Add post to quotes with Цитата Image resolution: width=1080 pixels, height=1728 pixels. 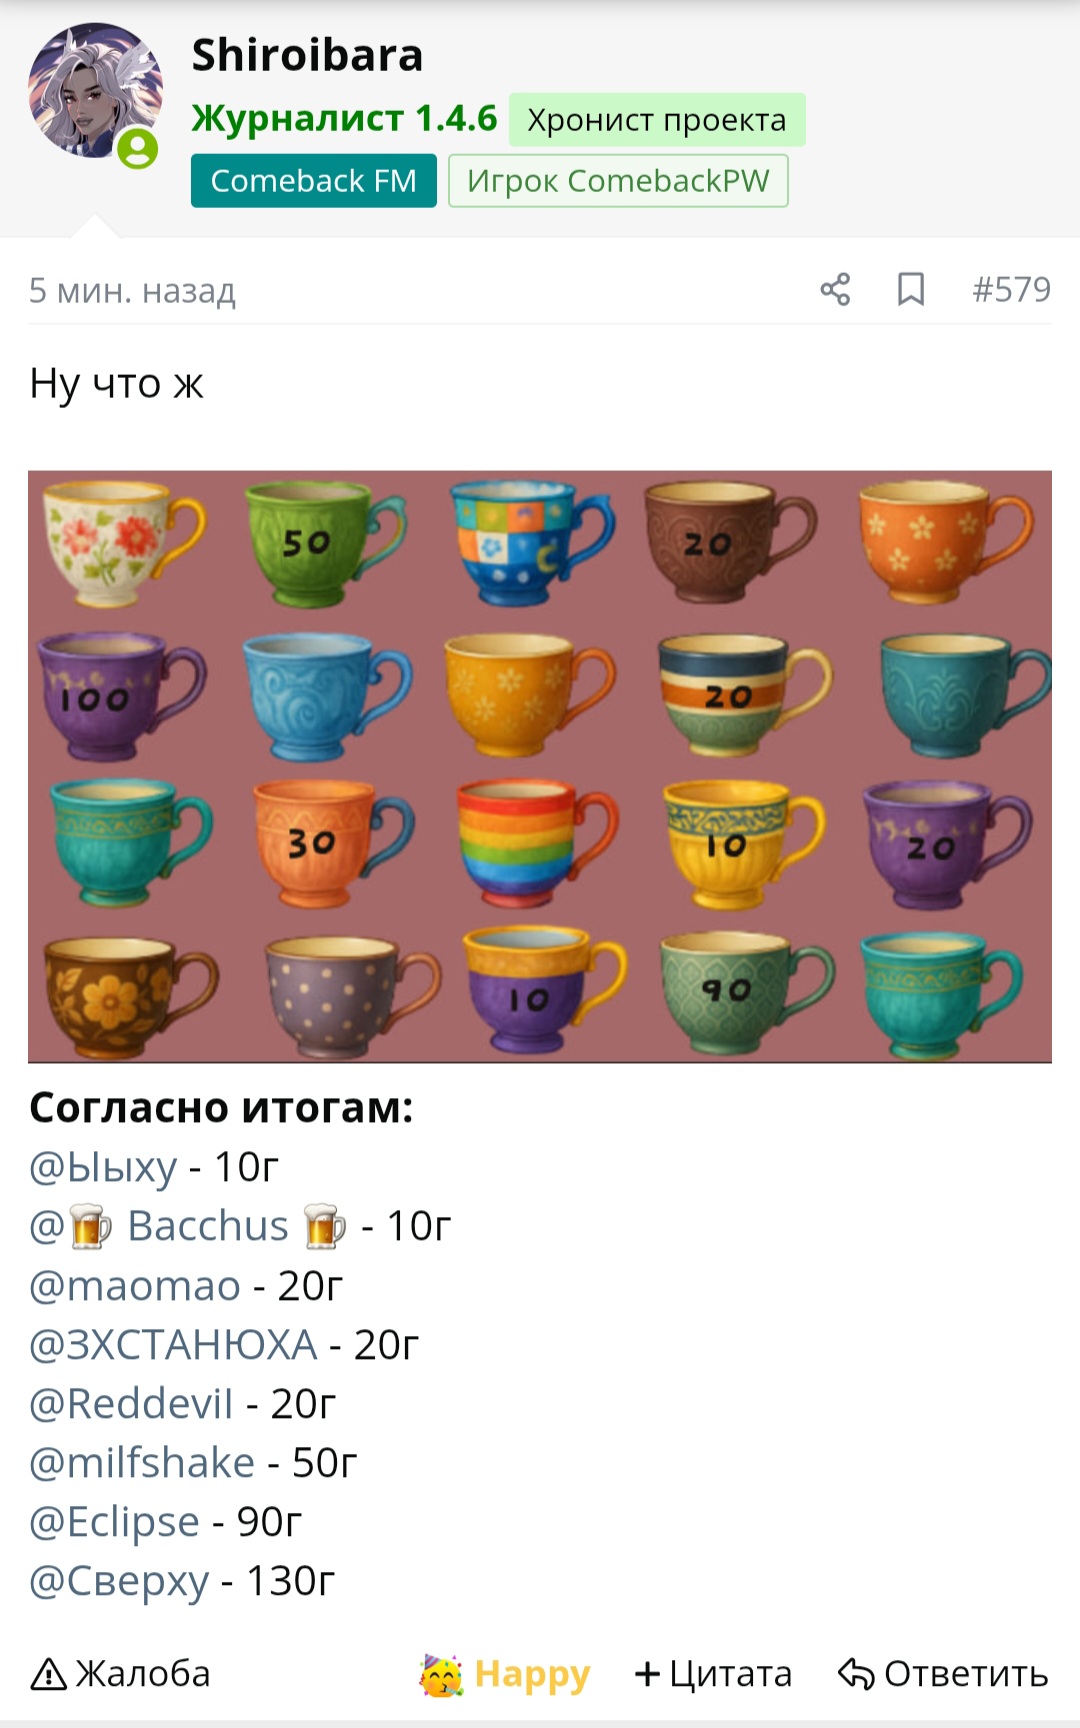[713, 1673]
